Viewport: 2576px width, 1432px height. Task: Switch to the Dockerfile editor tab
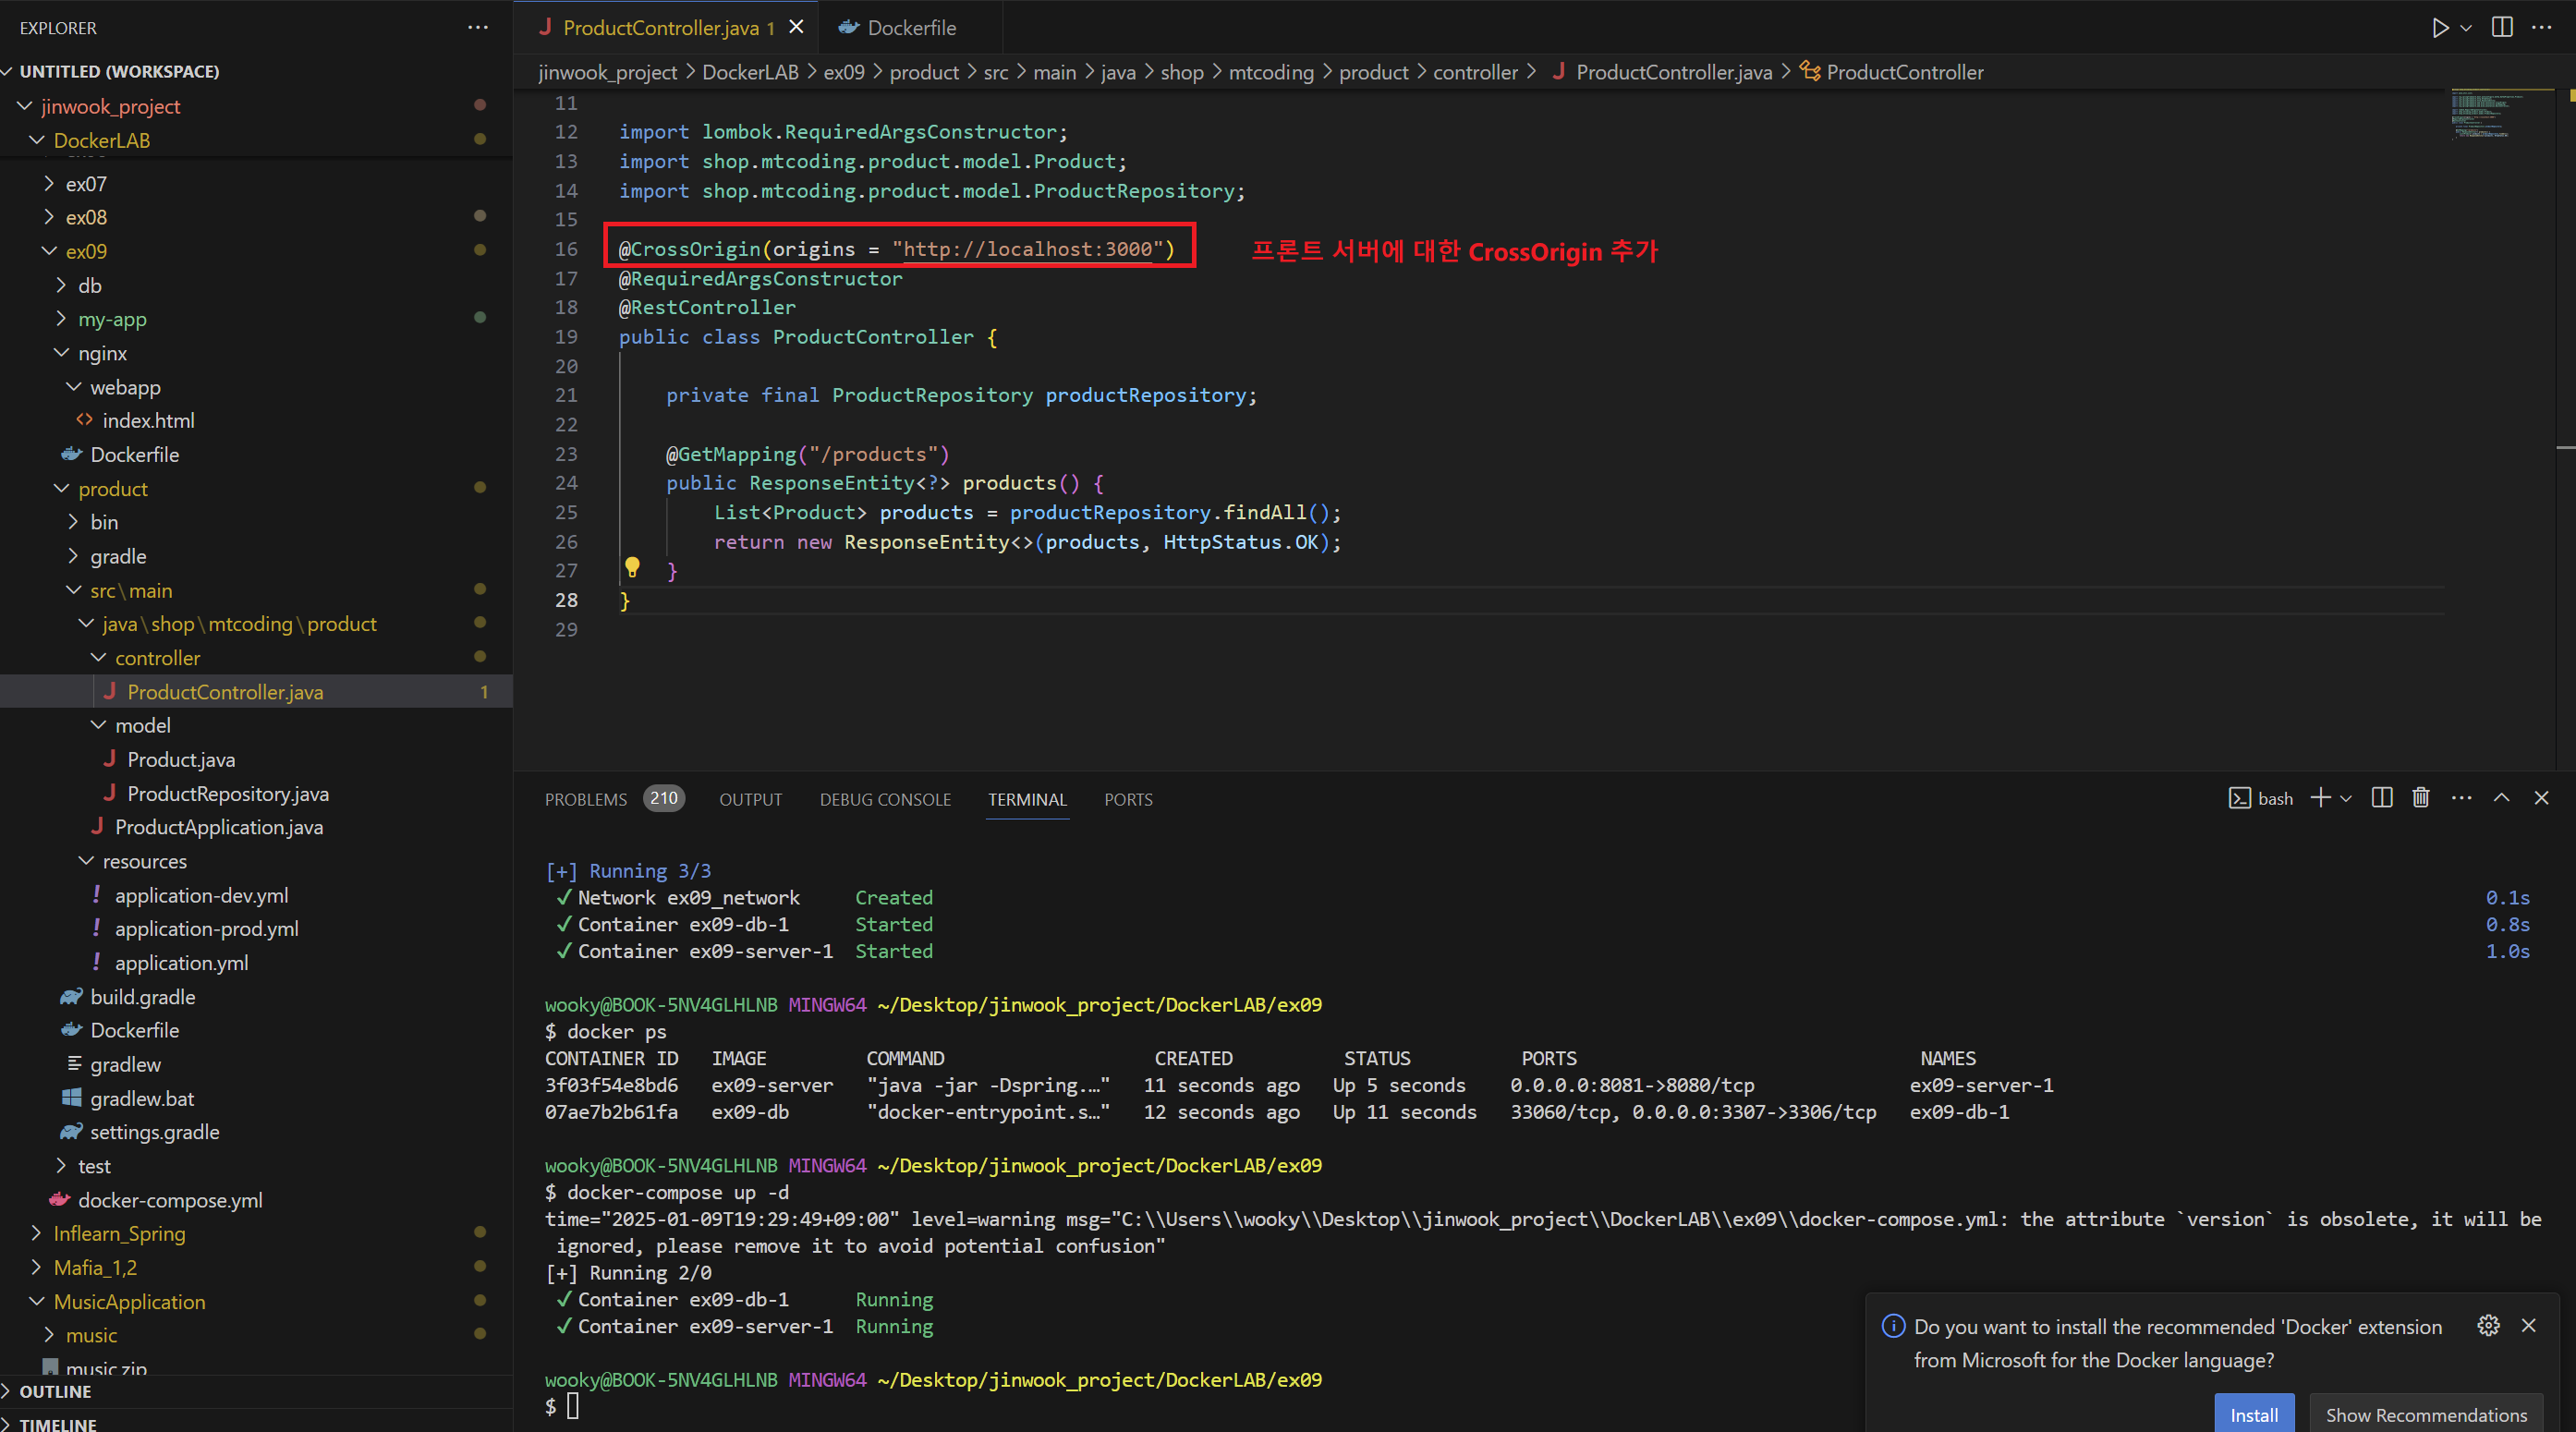click(910, 28)
